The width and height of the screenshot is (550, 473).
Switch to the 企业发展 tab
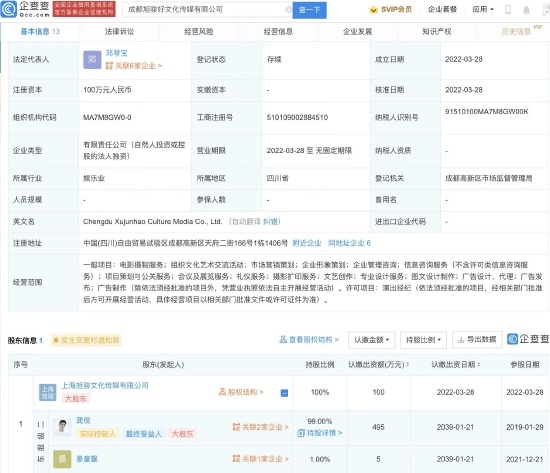click(x=357, y=32)
